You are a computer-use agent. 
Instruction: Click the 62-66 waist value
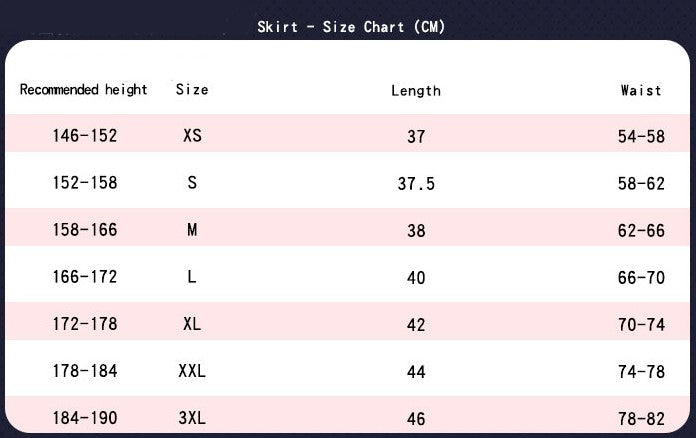pyautogui.click(x=641, y=231)
